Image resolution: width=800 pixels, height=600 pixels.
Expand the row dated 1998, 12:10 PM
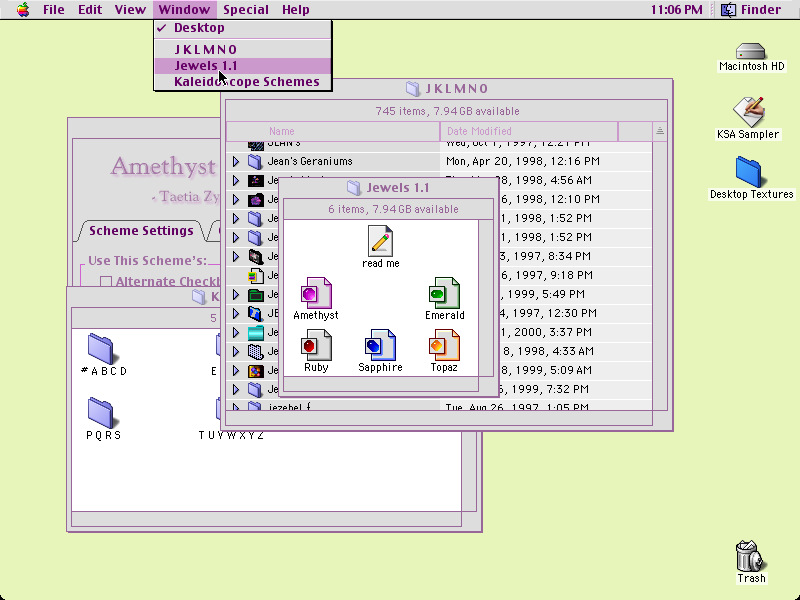(x=236, y=199)
